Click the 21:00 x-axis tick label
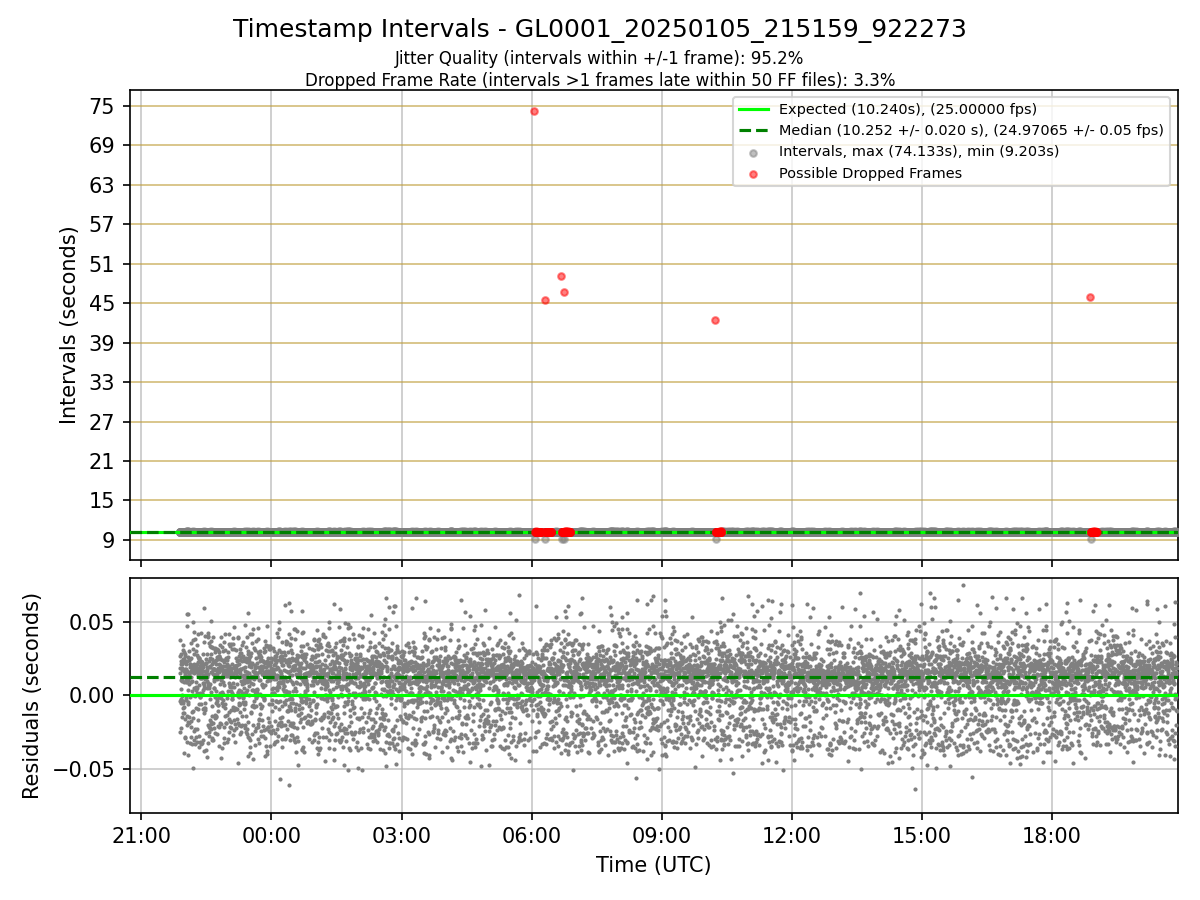The height and width of the screenshot is (900, 1200). 141,834
